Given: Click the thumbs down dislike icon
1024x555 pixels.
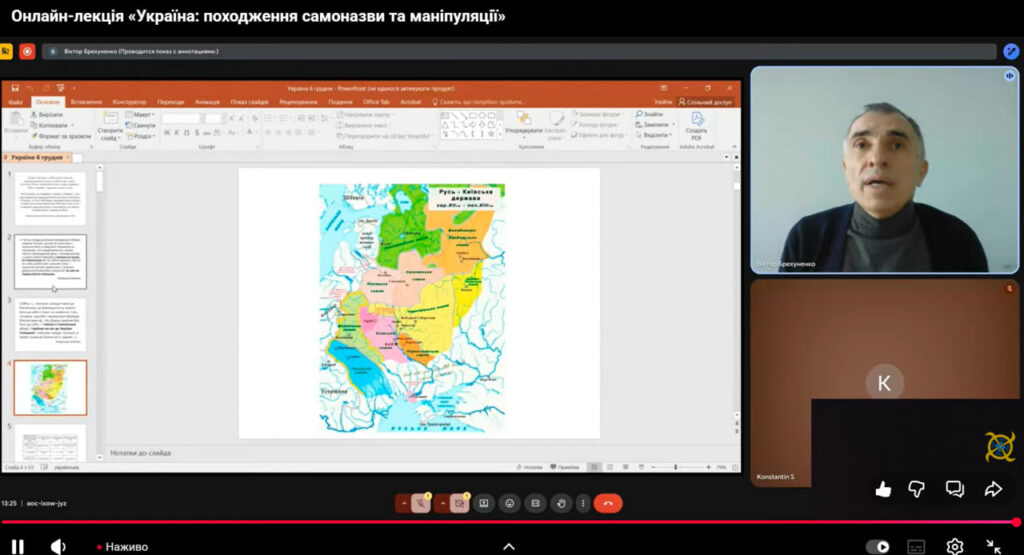Looking at the screenshot, I should (x=918, y=489).
